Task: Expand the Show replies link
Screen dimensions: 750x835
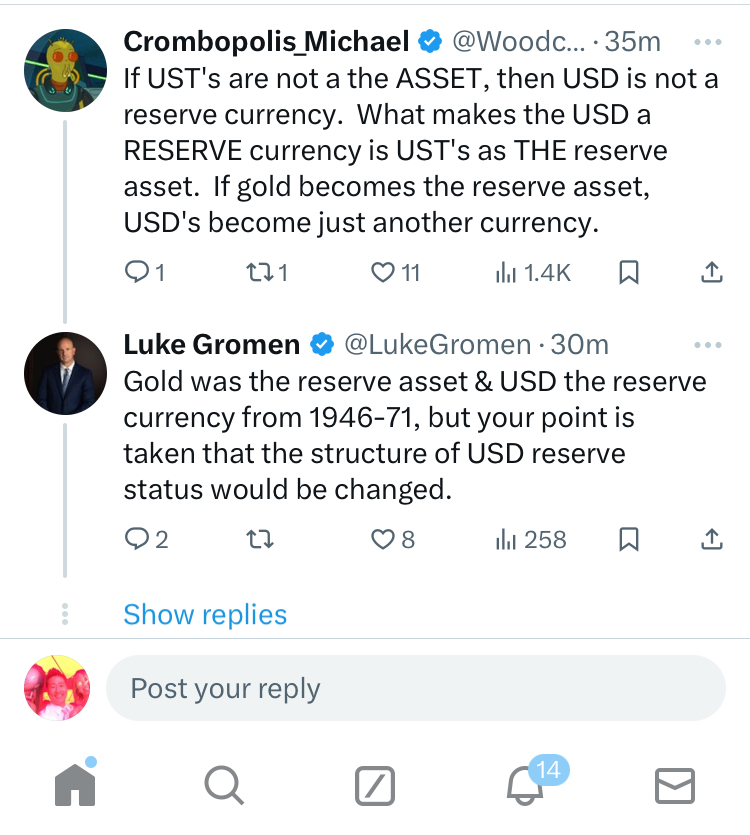Action: click(x=205, y=614)
